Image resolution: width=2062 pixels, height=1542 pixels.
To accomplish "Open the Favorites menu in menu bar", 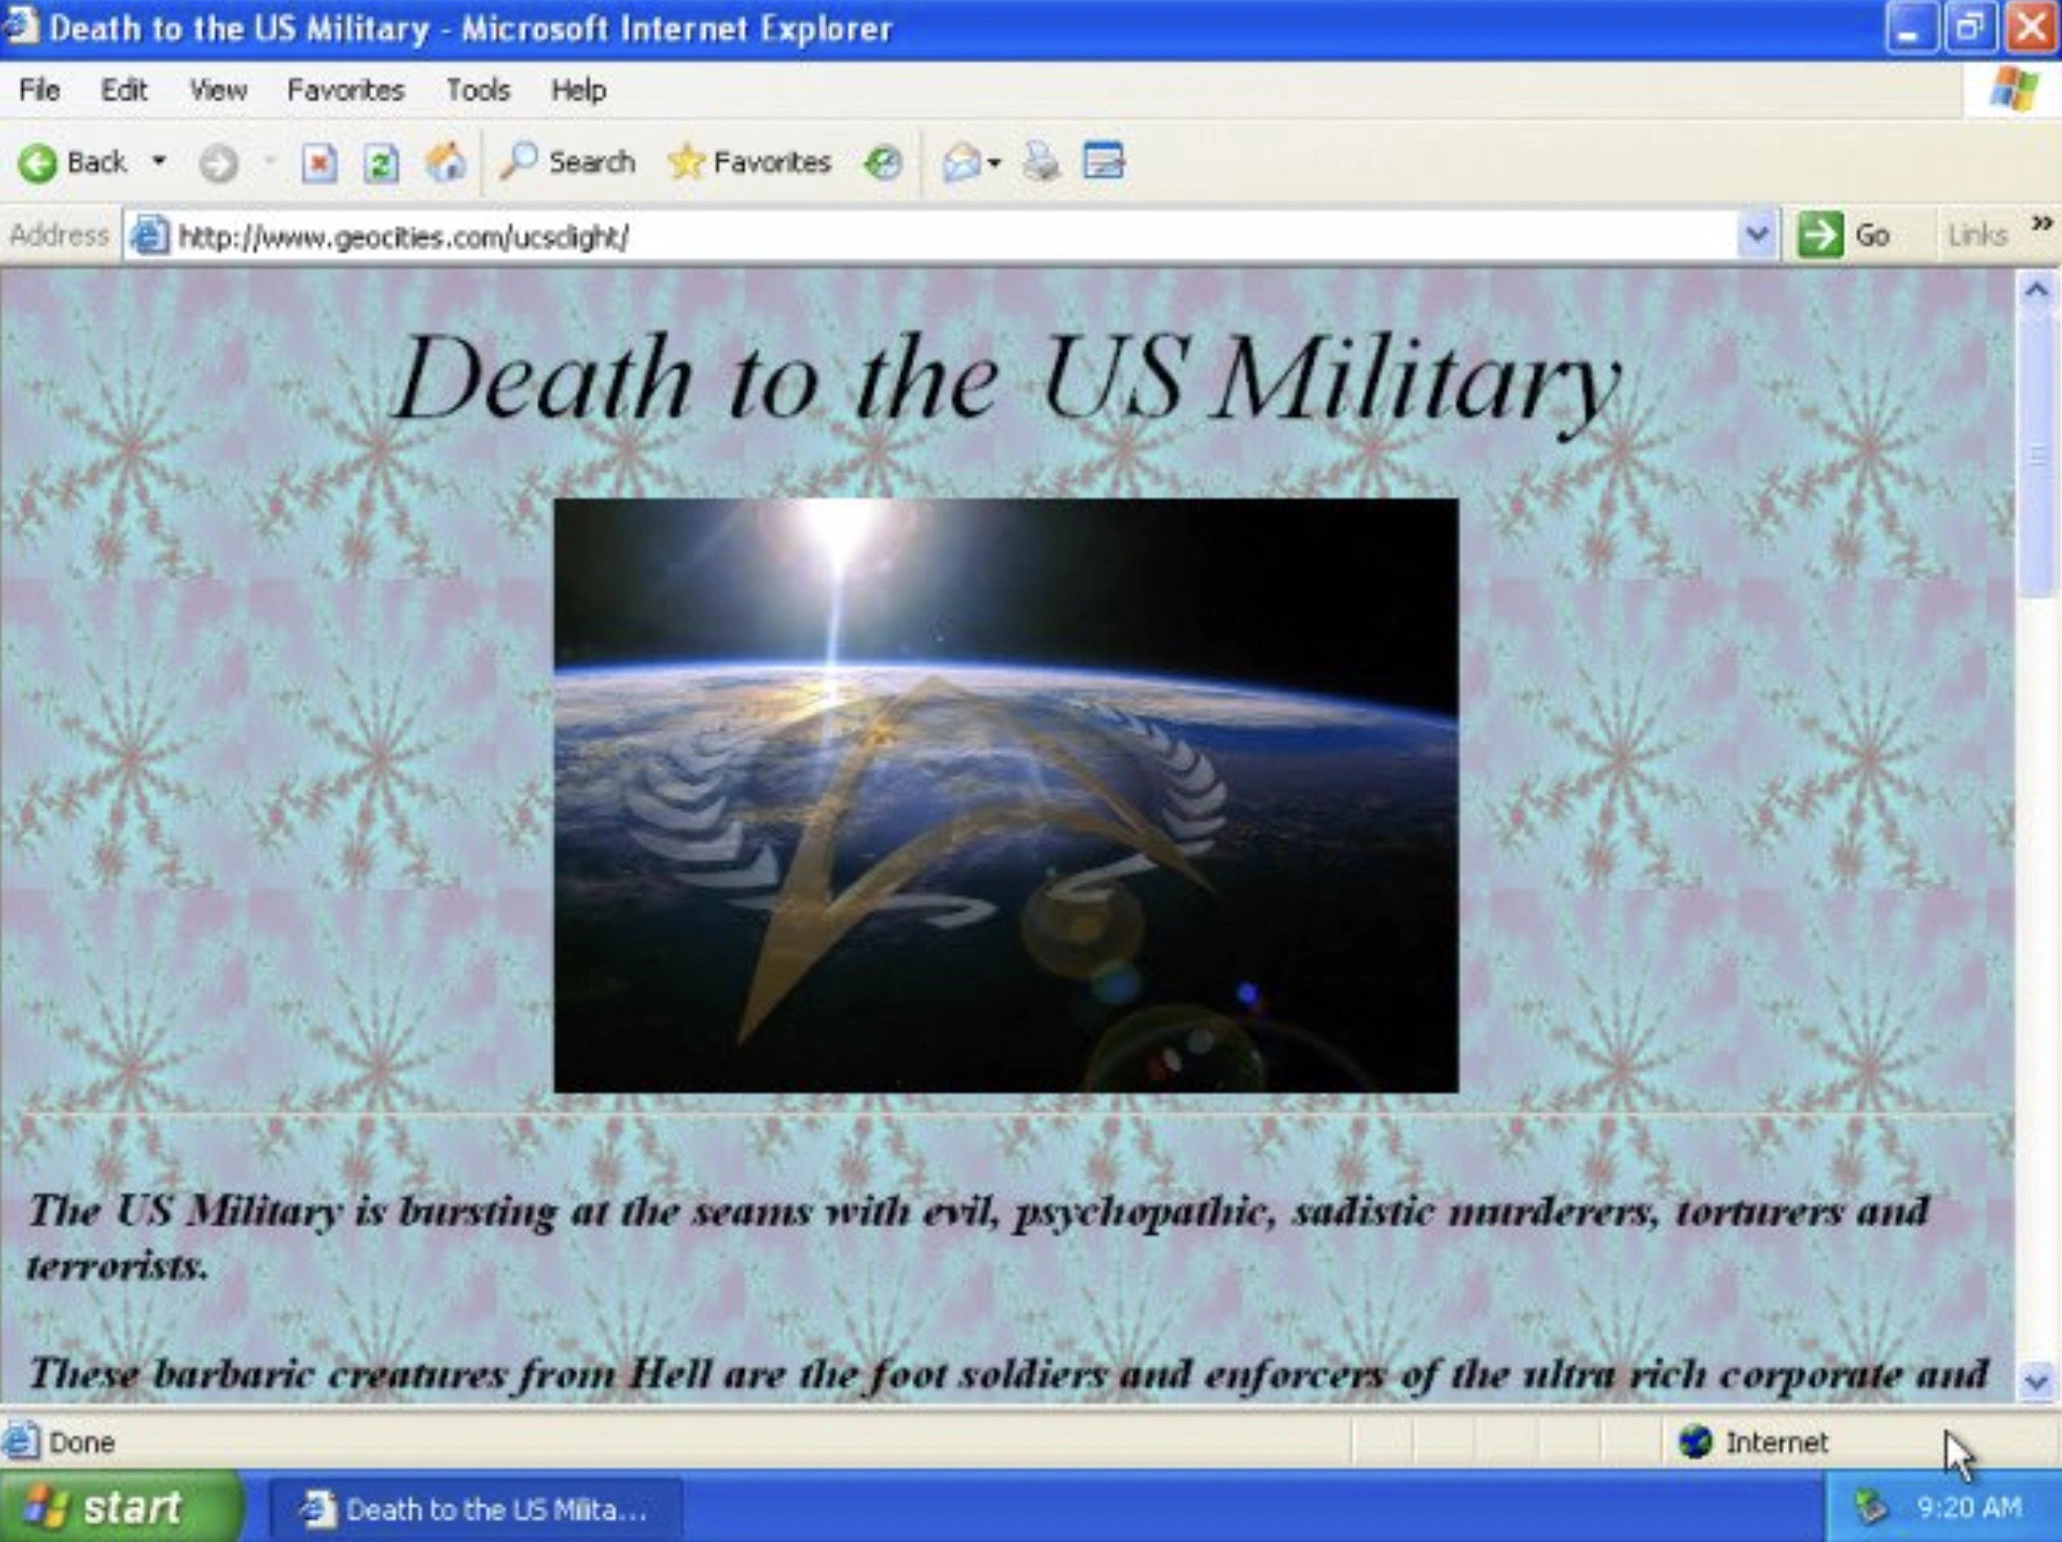I will click(345, 91).
